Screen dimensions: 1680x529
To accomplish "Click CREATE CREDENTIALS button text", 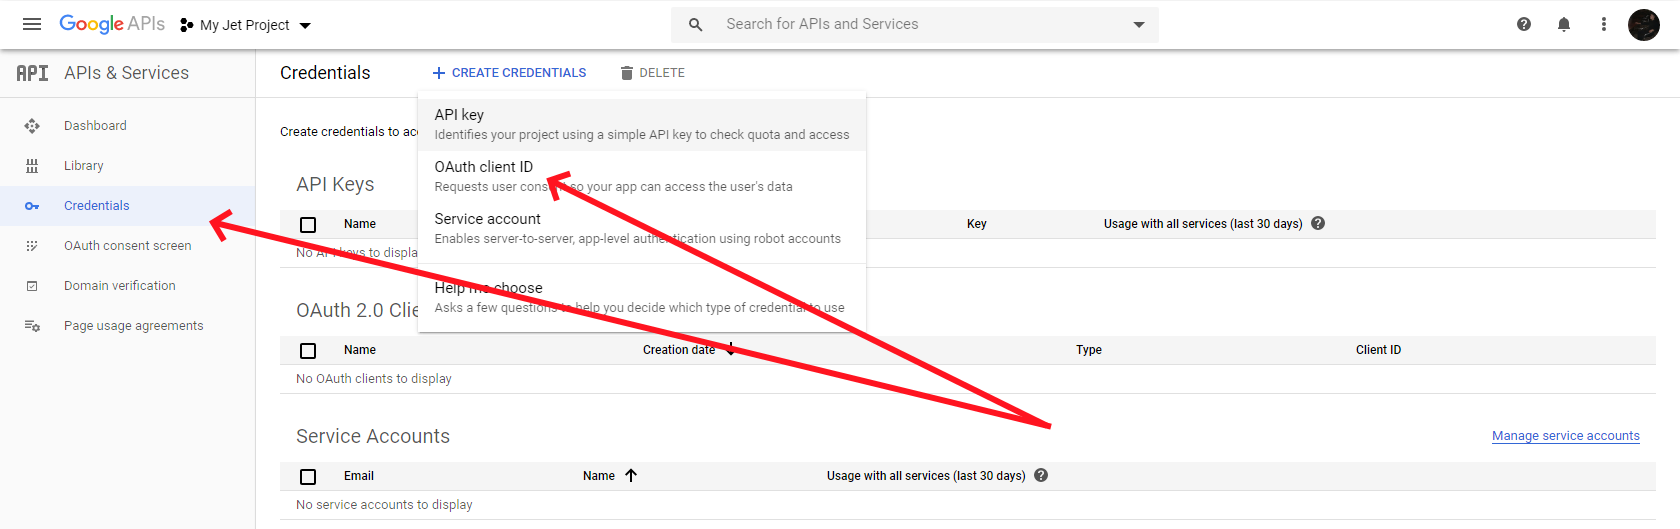I will tap(519, 73).
